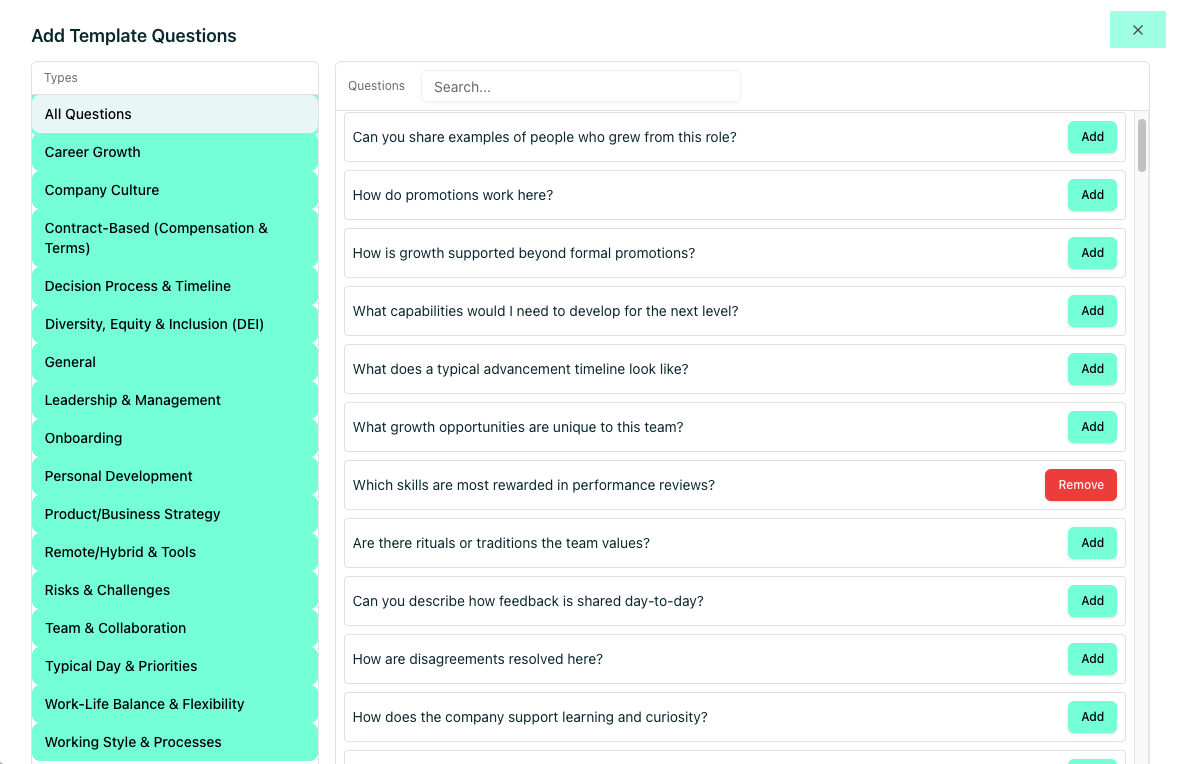Select the All Questions type
1179x764 pixels.
[x=175, y=114]
